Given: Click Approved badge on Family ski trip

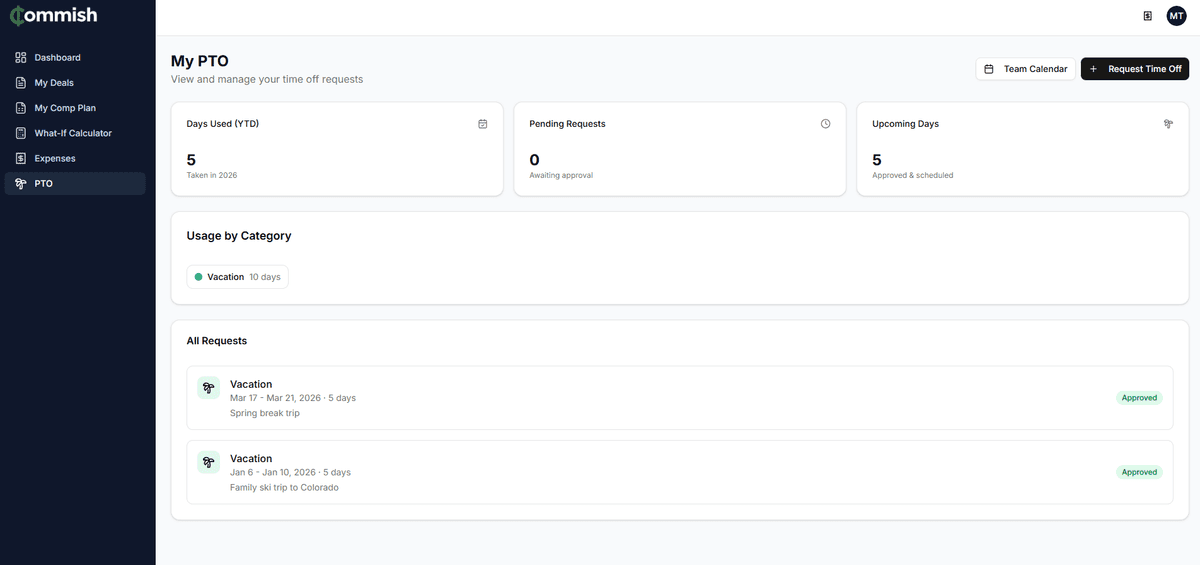Looking at the screenshot, I should pyautogui.click(x=1139, y=472).
